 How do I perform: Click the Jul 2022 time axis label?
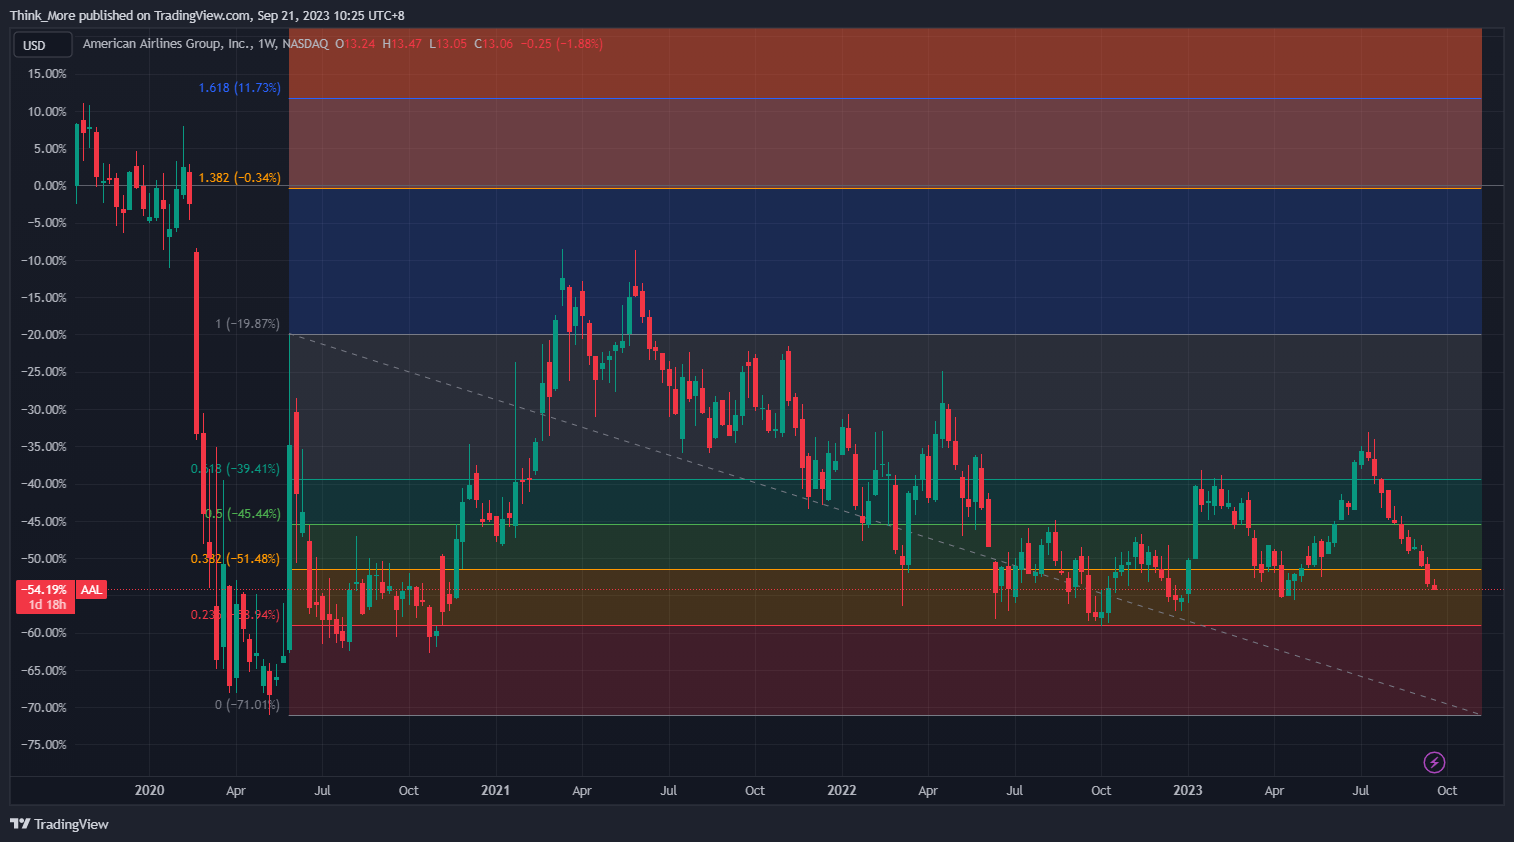[1015, 791]
